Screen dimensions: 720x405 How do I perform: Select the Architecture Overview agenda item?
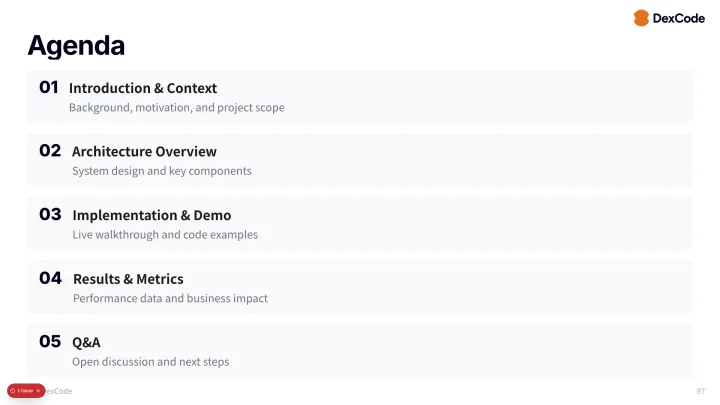point(144,152)
